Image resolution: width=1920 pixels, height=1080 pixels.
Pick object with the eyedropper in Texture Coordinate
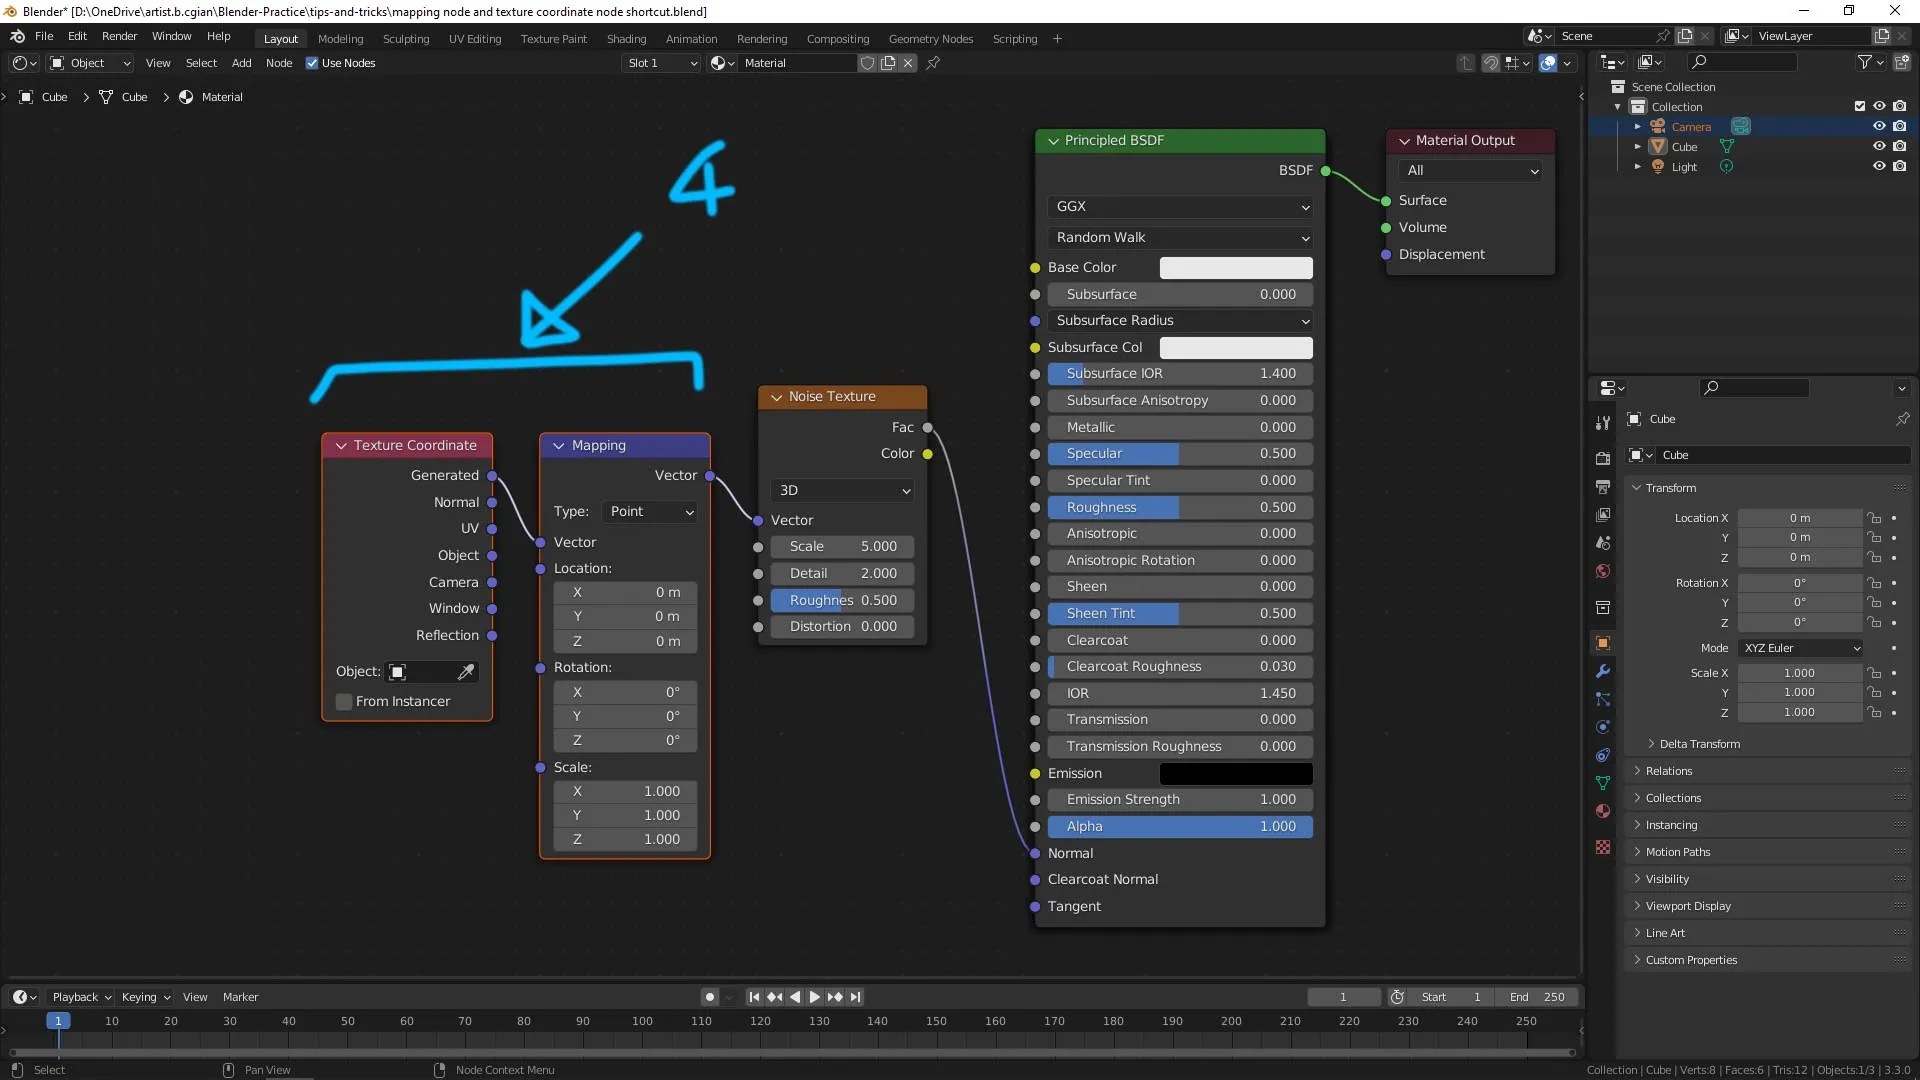click(466, 672)
